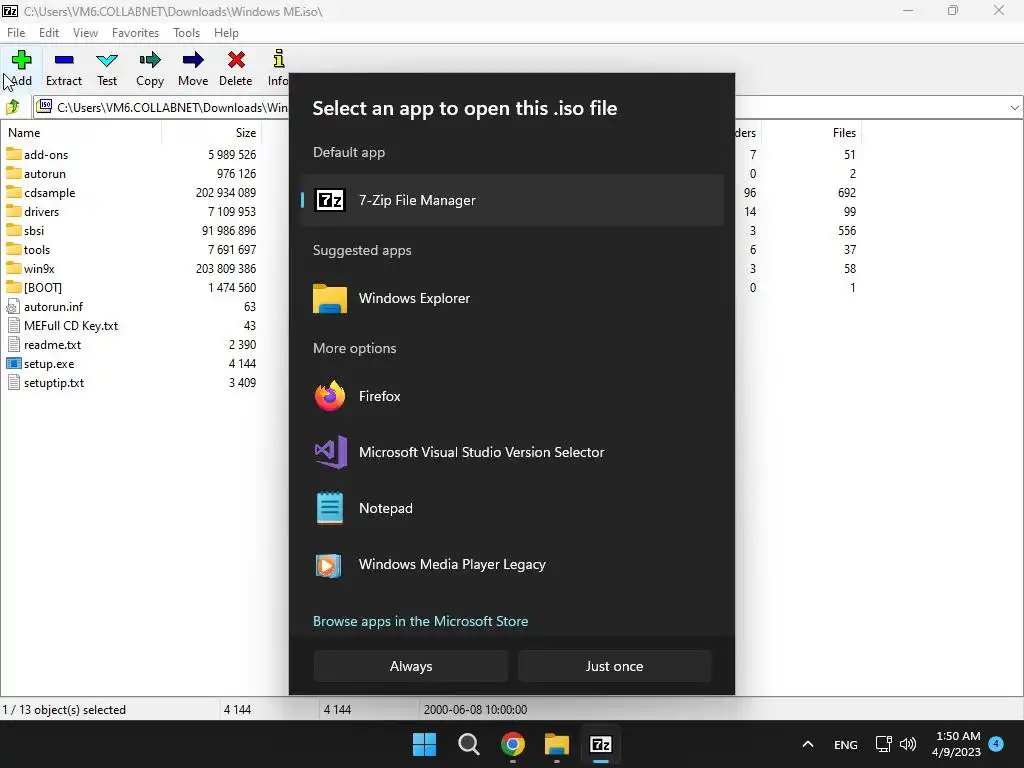Click the green Add toolbar icon
The width and height of the screenshot is (1024, 768).
[x=21, y=59]
